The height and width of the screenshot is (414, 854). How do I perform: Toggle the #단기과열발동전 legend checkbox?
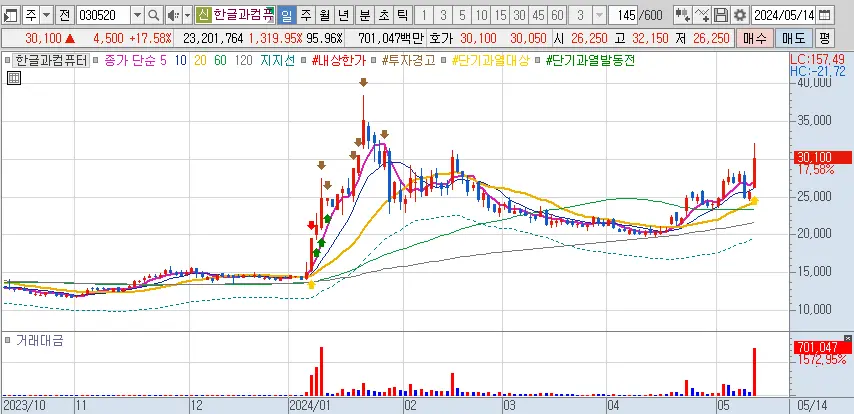(539, 60)
